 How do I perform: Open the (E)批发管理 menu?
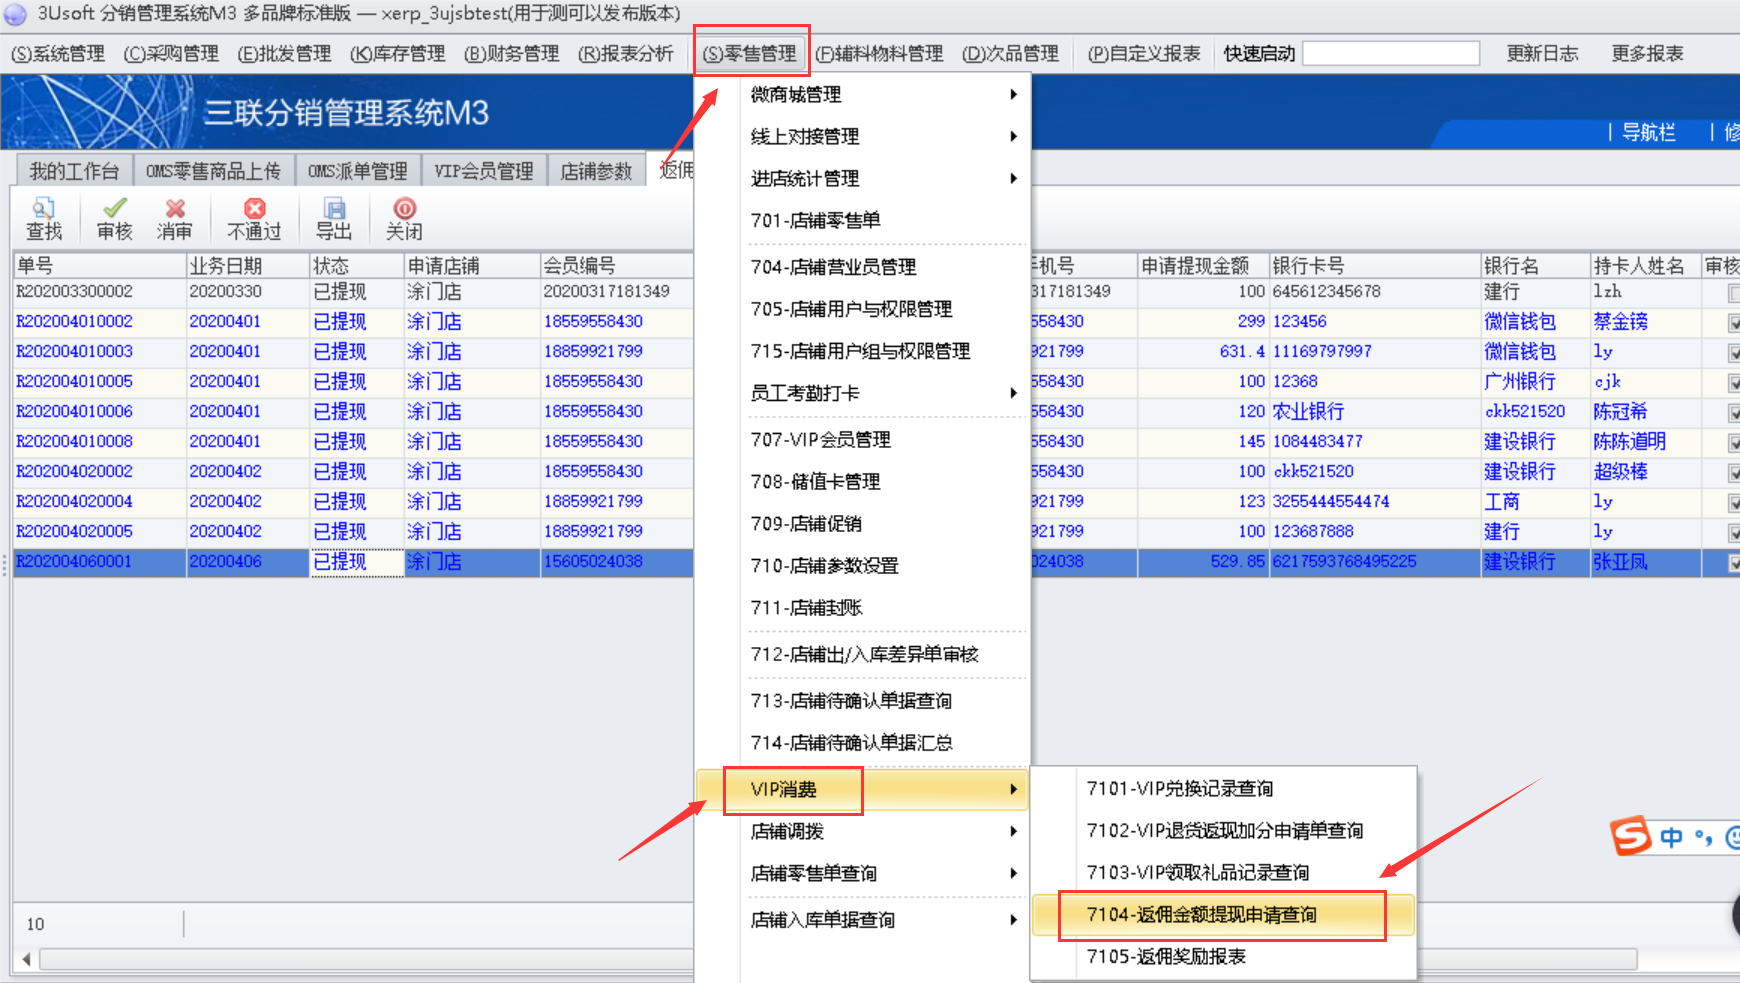284,53
